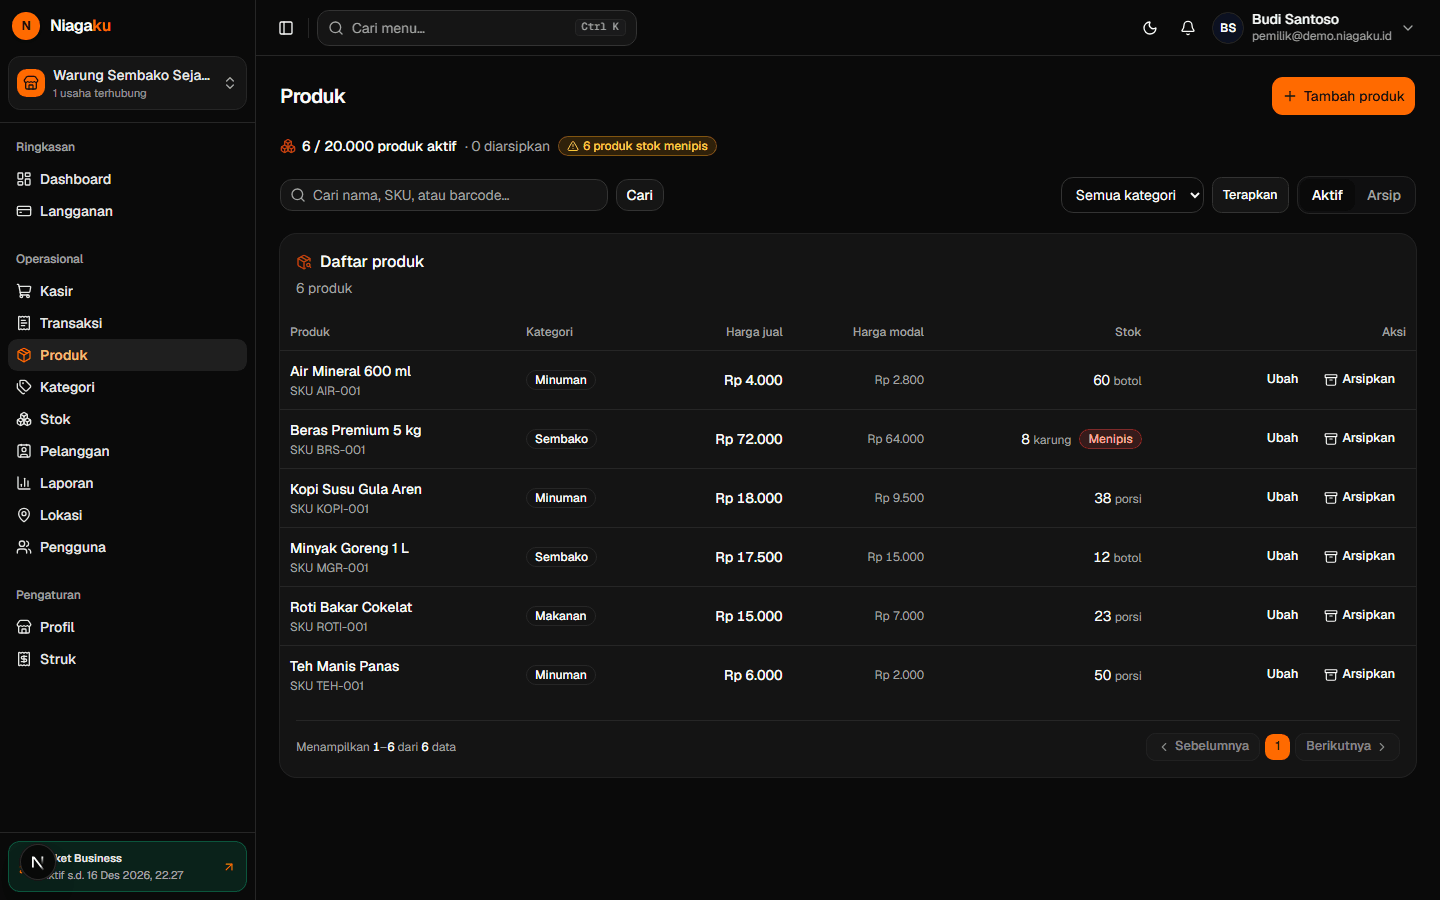Image resolution: width=1440 pixels, height=900 pixels.
Task: Open Paket Business plan arrow link
Action: (x=229, y=867)
